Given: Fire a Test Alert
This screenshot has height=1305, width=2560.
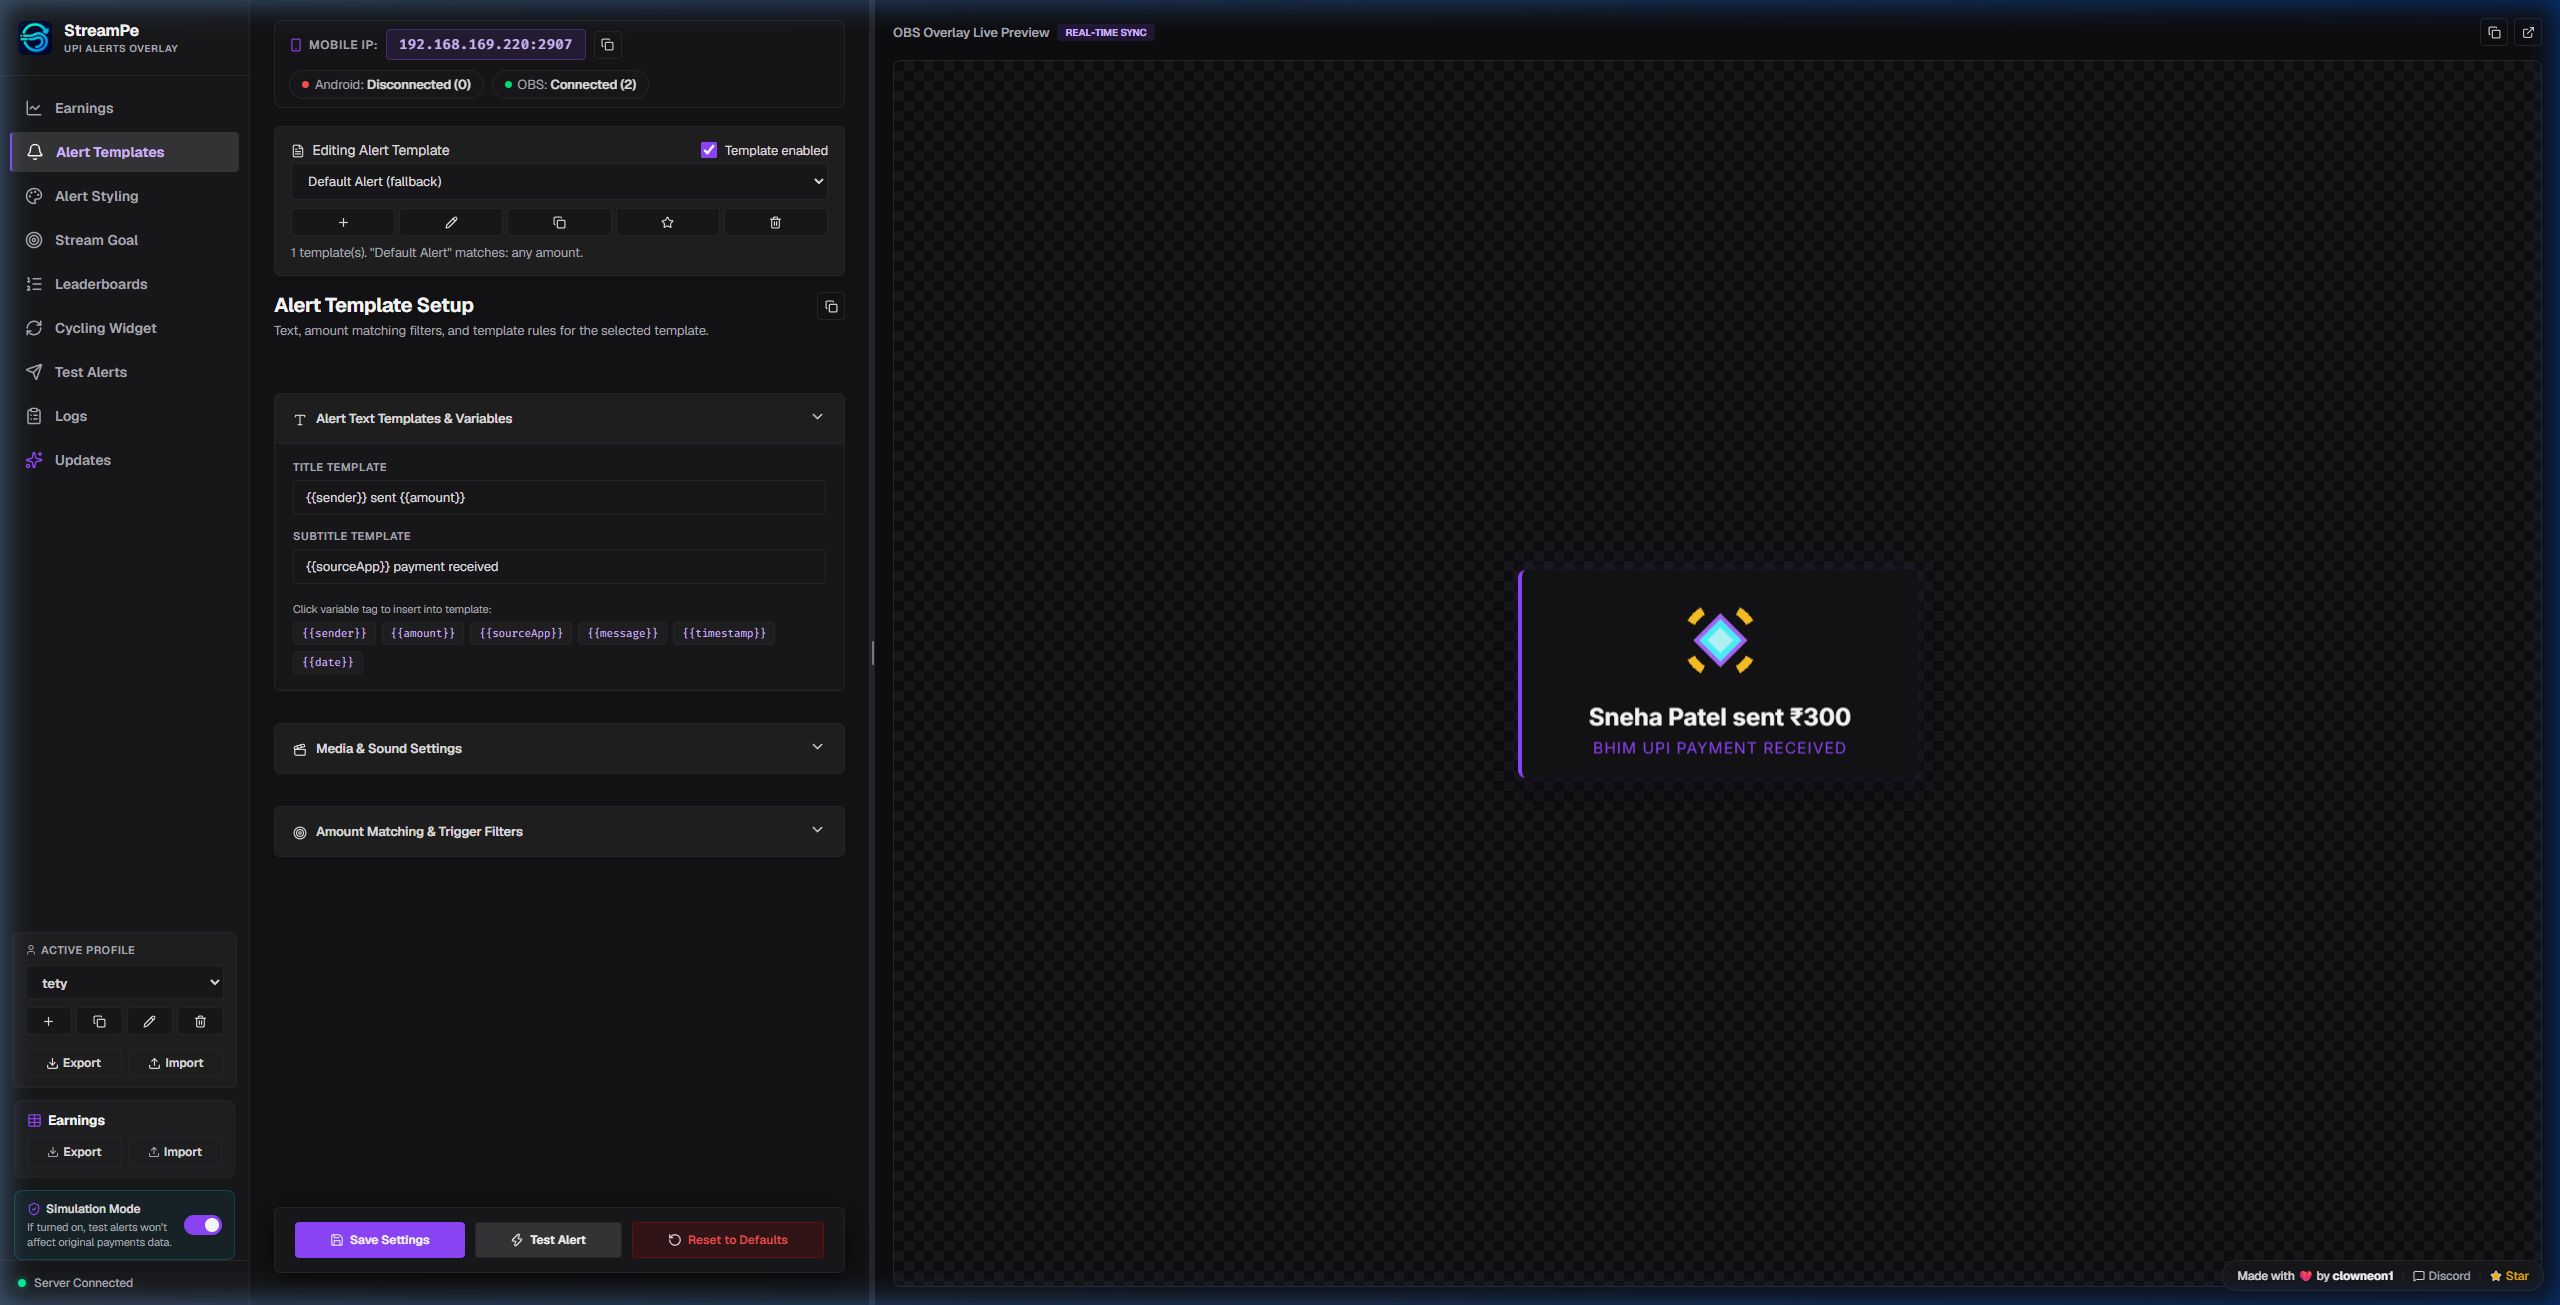Looking at the screenshot, I should [548, 1240].
